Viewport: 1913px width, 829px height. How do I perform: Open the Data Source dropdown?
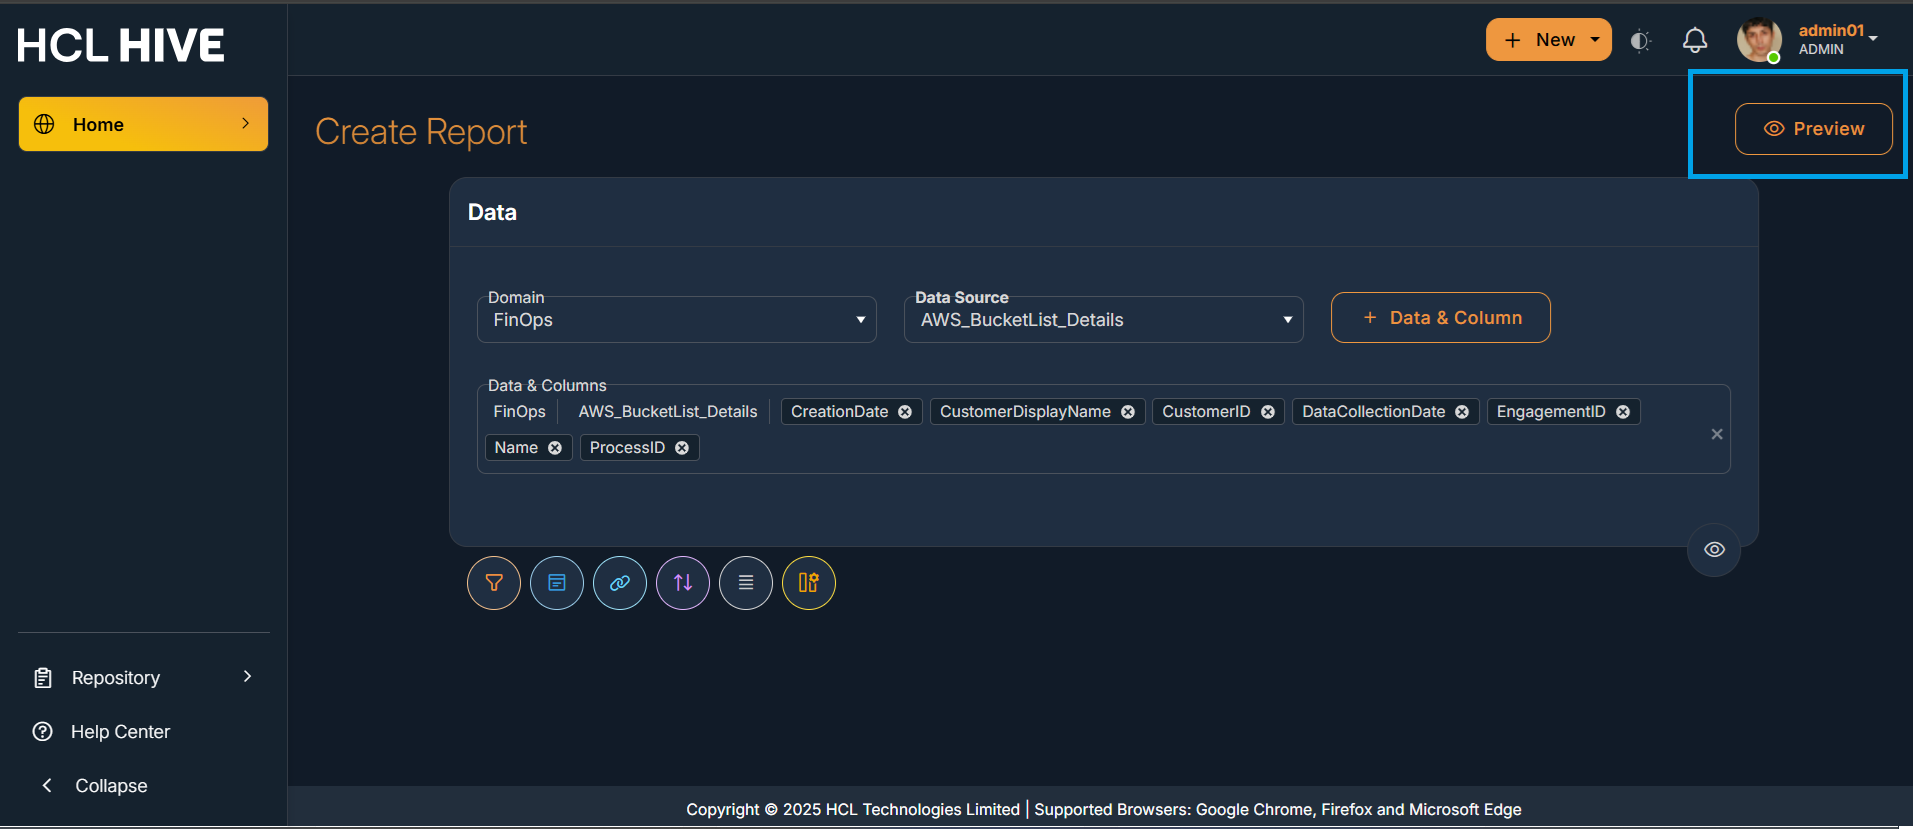[x=1104, y=320]
